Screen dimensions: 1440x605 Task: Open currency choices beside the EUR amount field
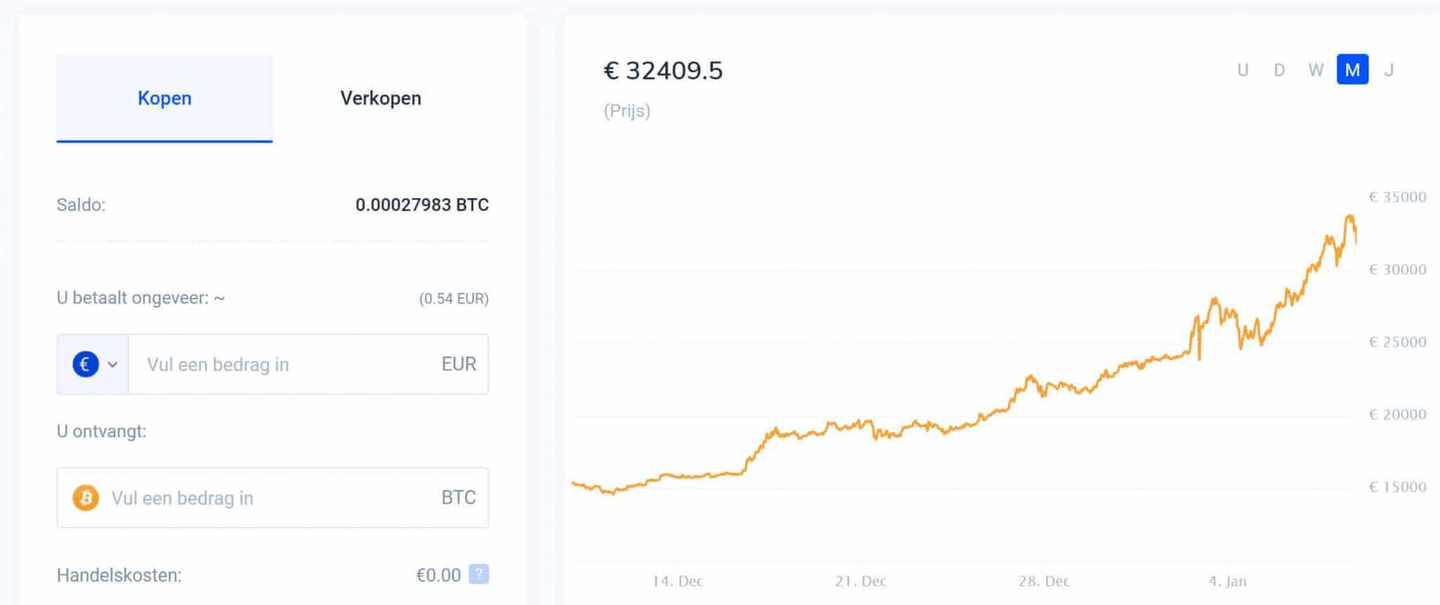click(x=92, y=364)
